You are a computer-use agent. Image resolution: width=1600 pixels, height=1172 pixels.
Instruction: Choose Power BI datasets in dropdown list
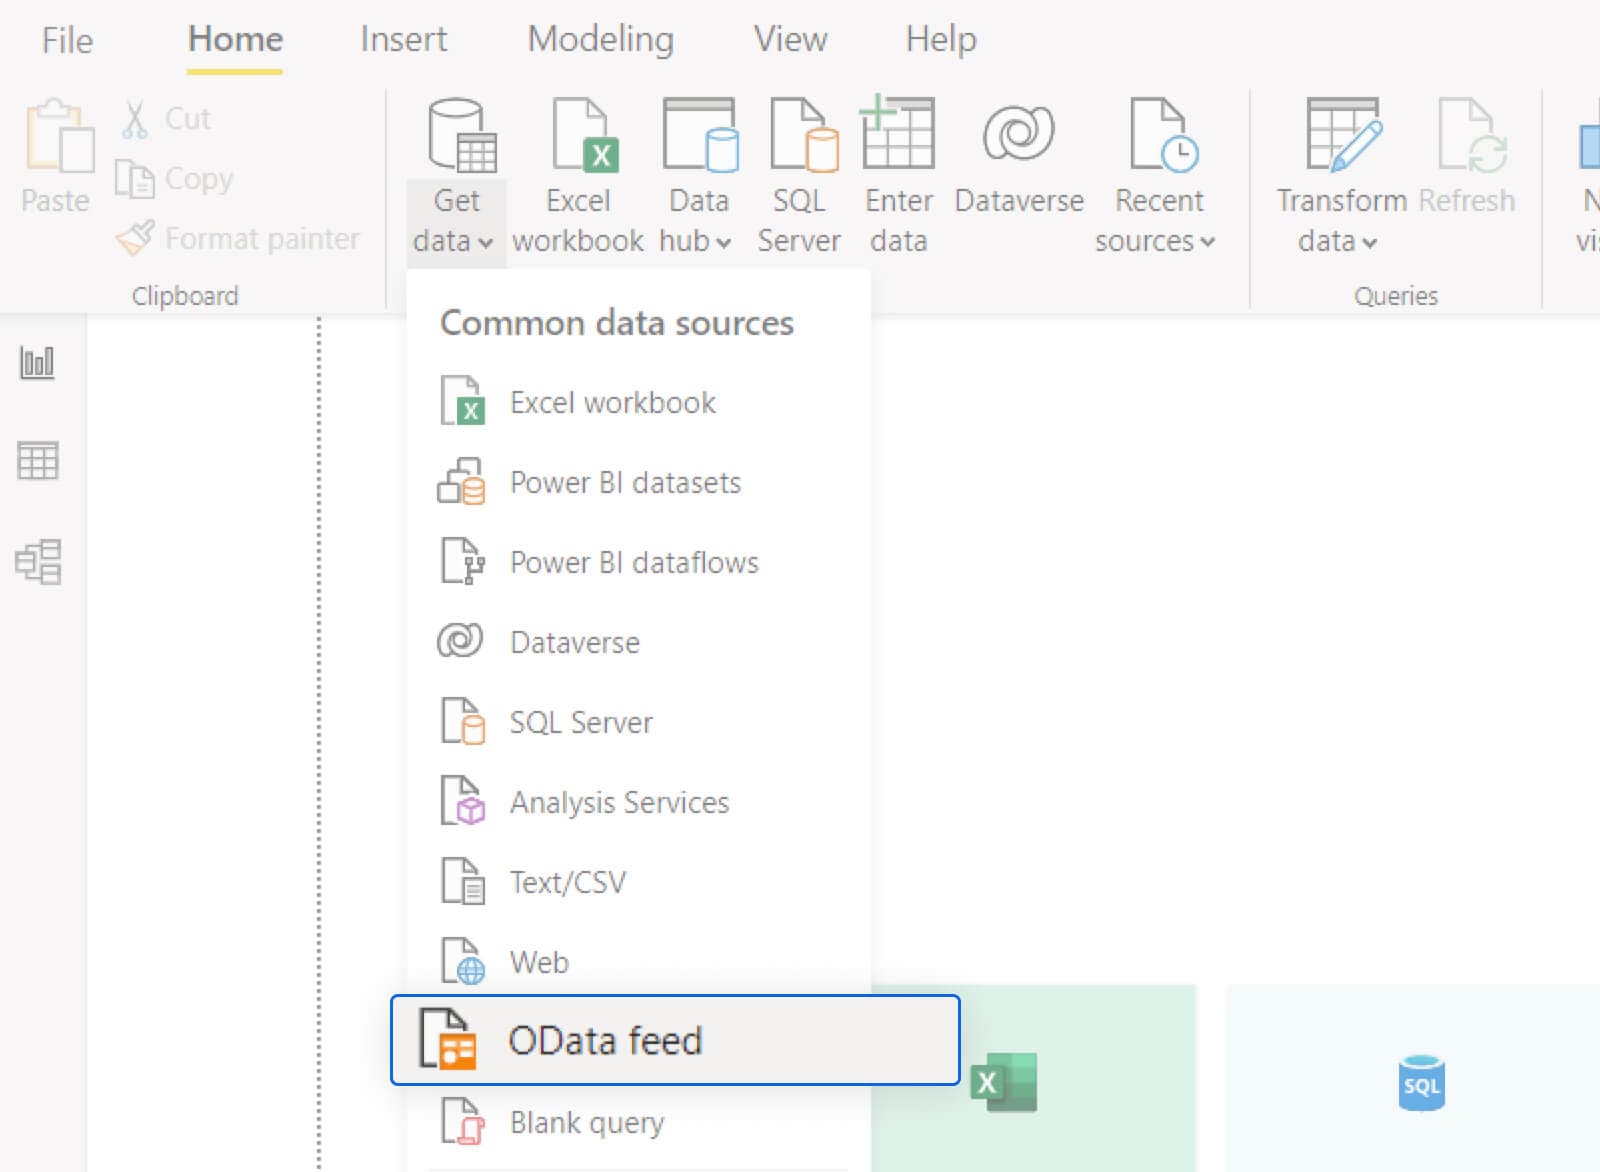[x=638, y=482]
